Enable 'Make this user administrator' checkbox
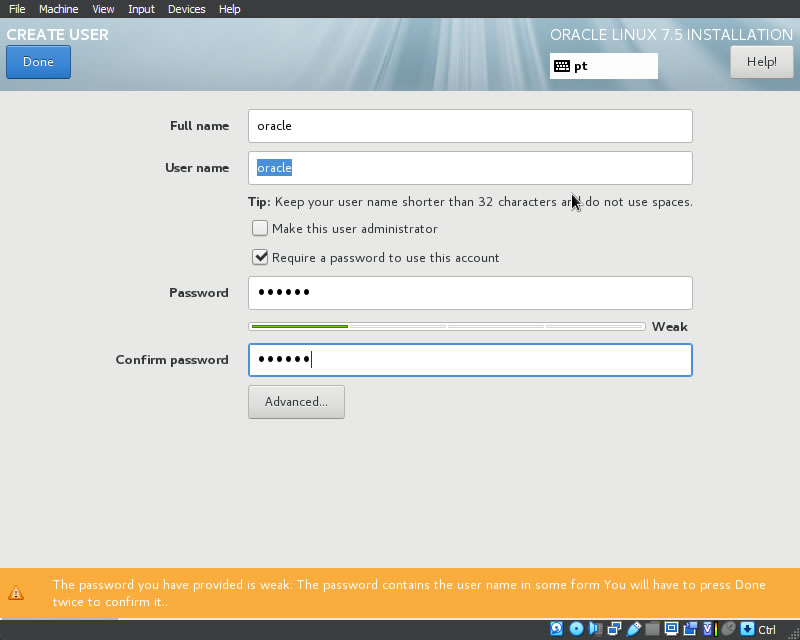Screen dimensions: 800x640 [260, 228]
